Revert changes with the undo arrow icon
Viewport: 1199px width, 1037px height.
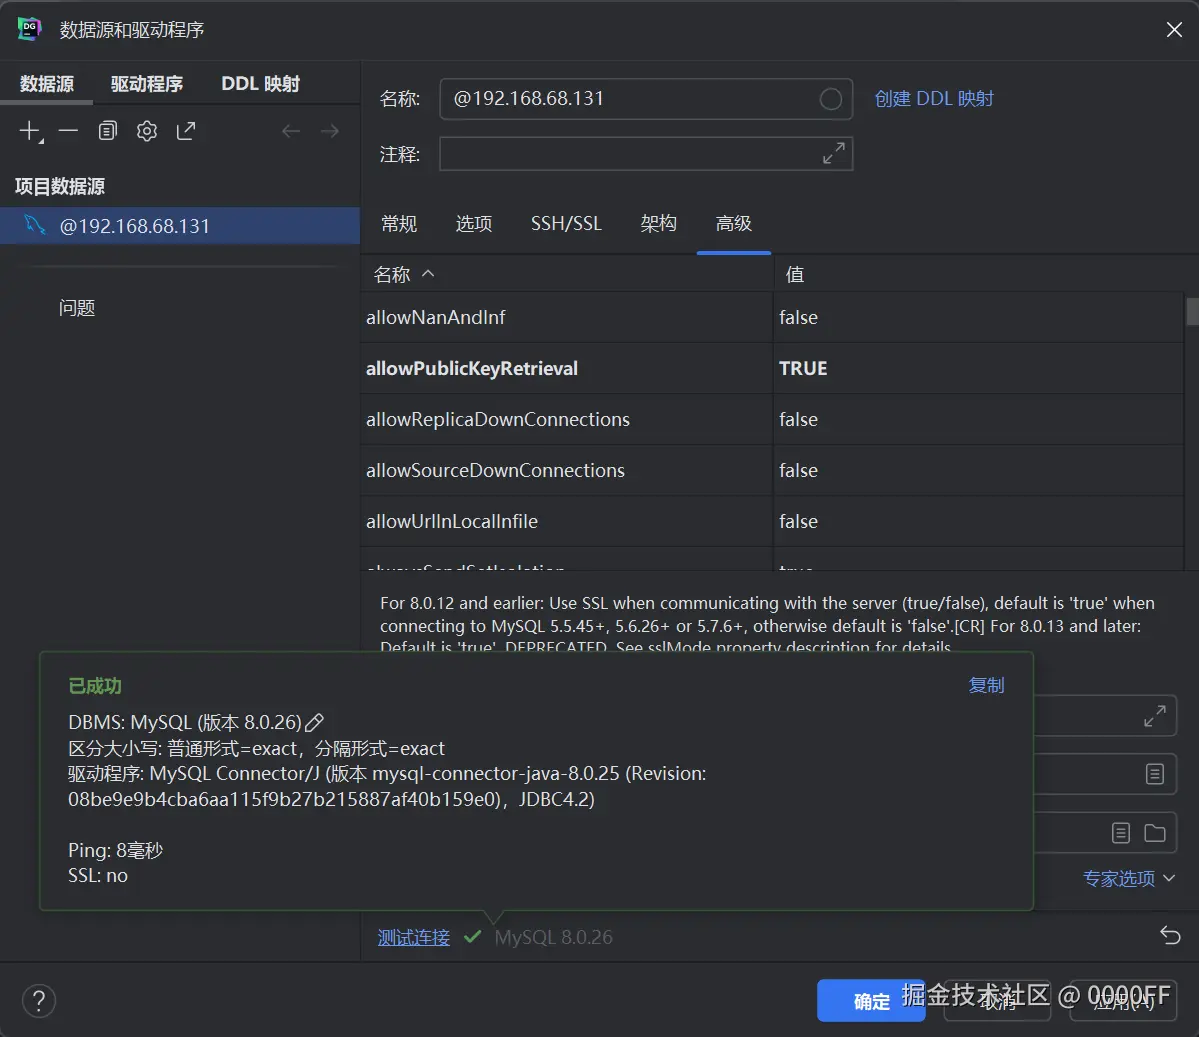click(x=1170, y=935)
